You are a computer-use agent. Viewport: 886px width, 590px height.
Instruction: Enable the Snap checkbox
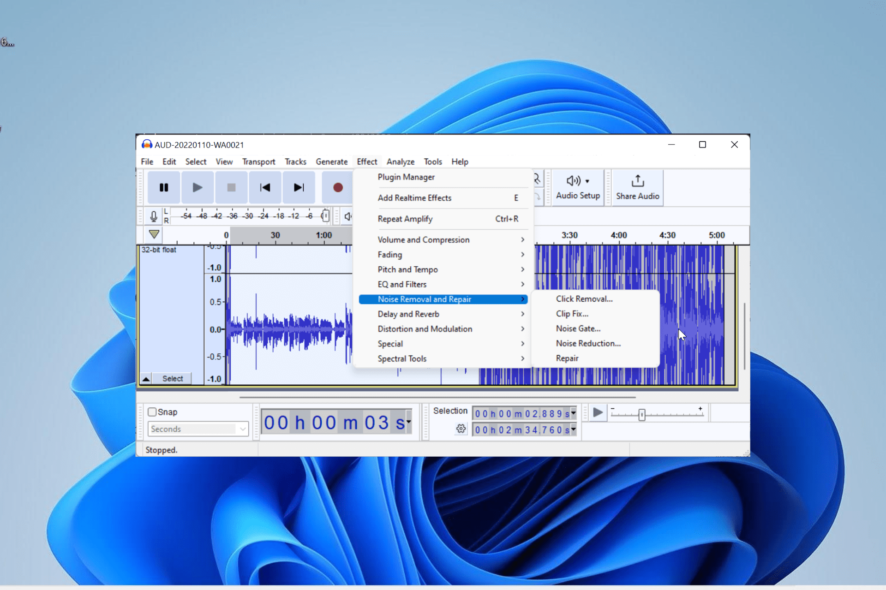click(x=153, y=412)
